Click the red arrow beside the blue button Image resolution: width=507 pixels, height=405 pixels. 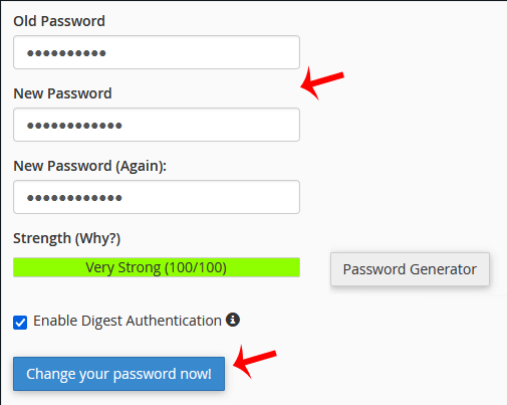(254, 361)
